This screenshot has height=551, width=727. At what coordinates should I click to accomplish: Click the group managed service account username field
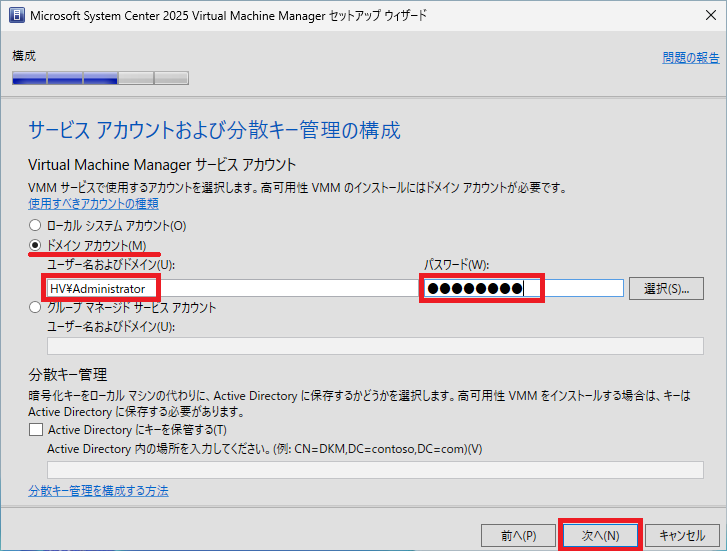[375, 346]
